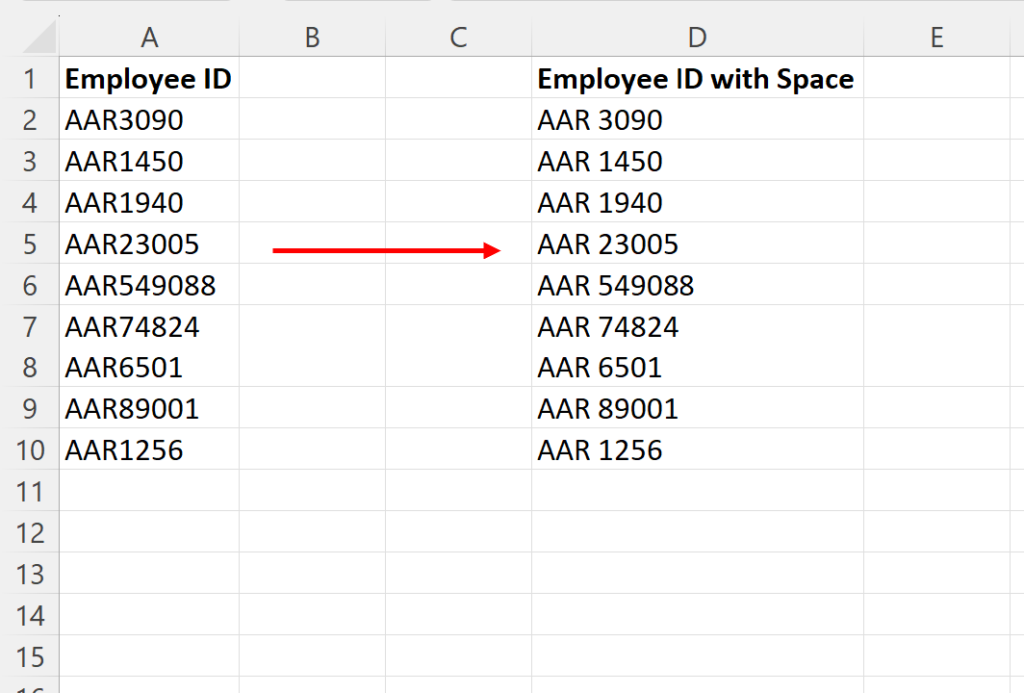Select cell containing AAR 89001

click(696, 408)
